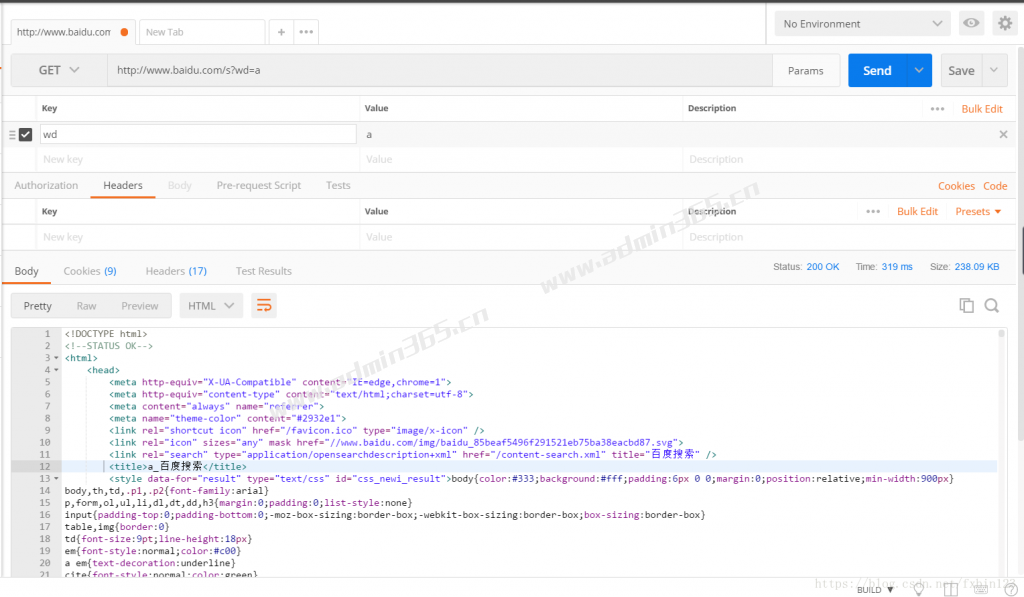Screen dimensions: 1024x597
Task: Open the Cookies link near Code
Action: click(956, 186)
